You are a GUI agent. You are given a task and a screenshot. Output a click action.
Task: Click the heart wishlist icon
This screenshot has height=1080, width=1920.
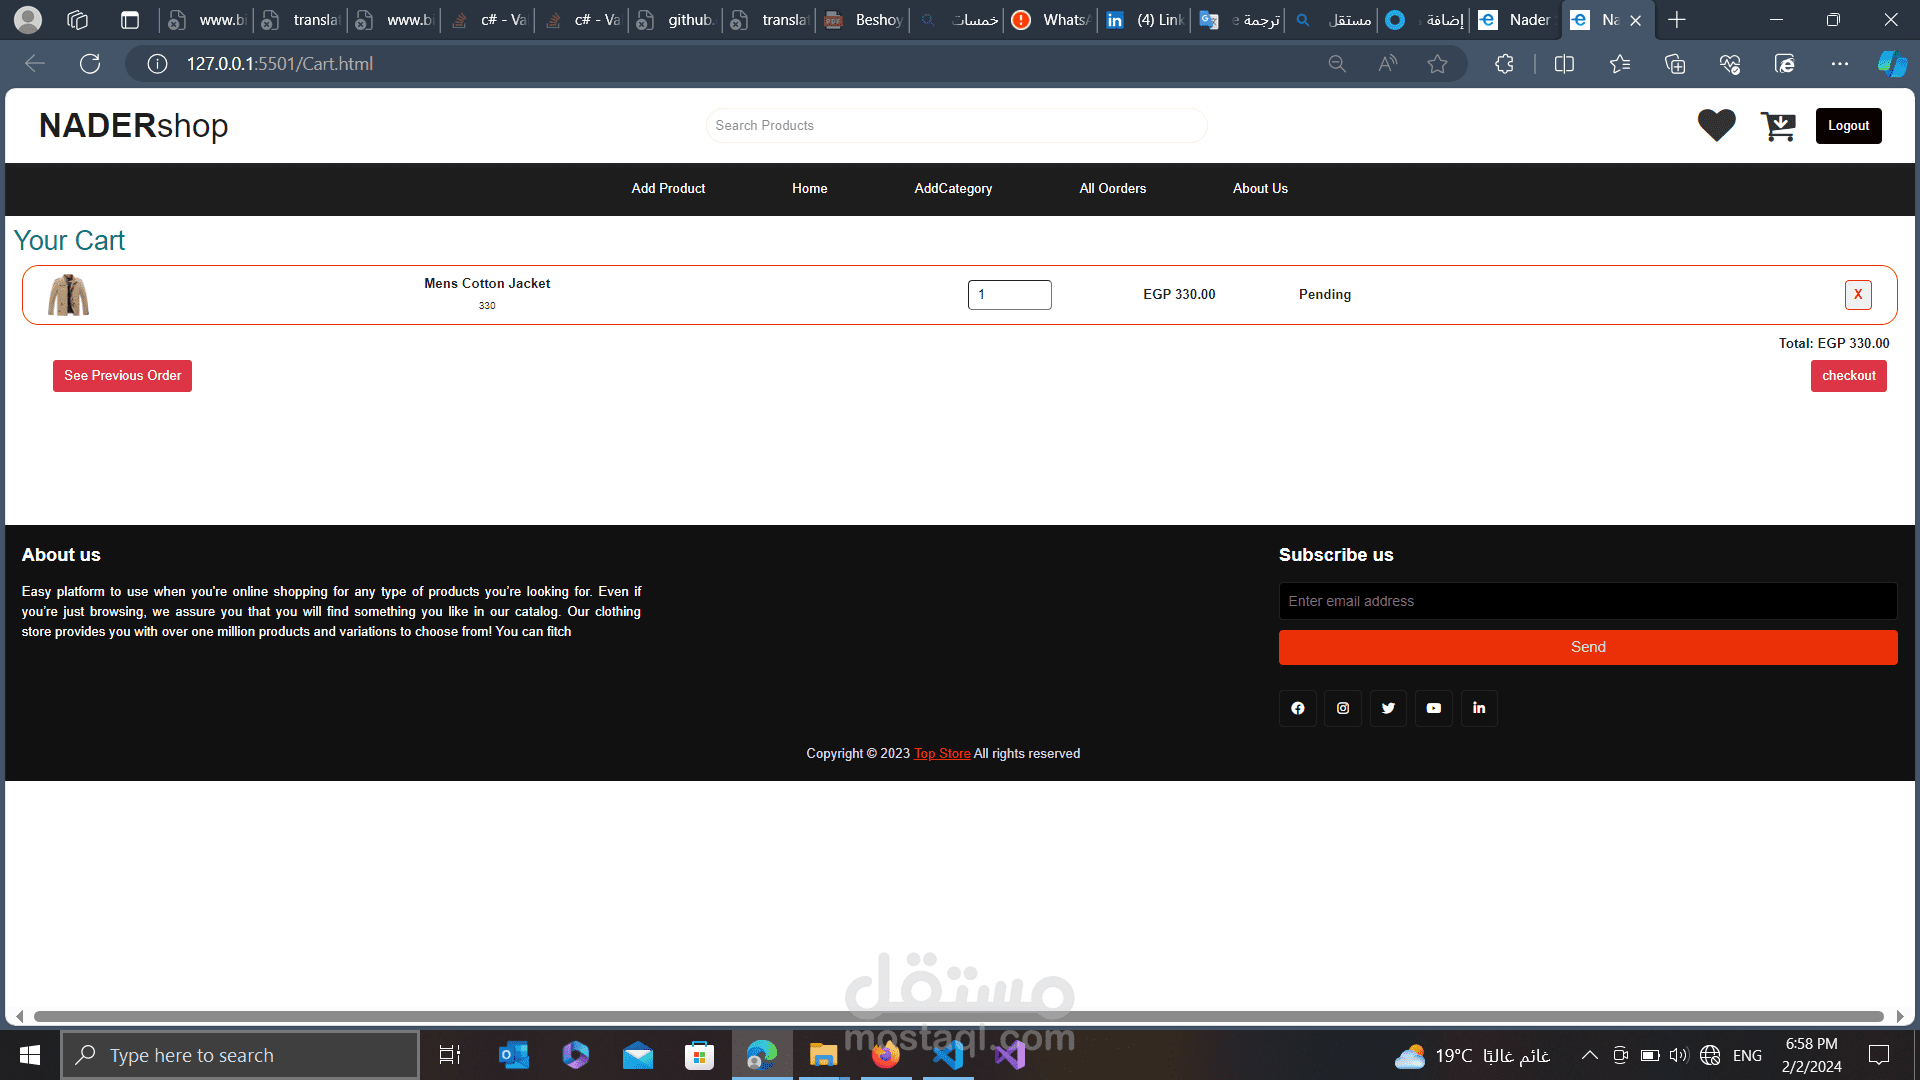1716,125
